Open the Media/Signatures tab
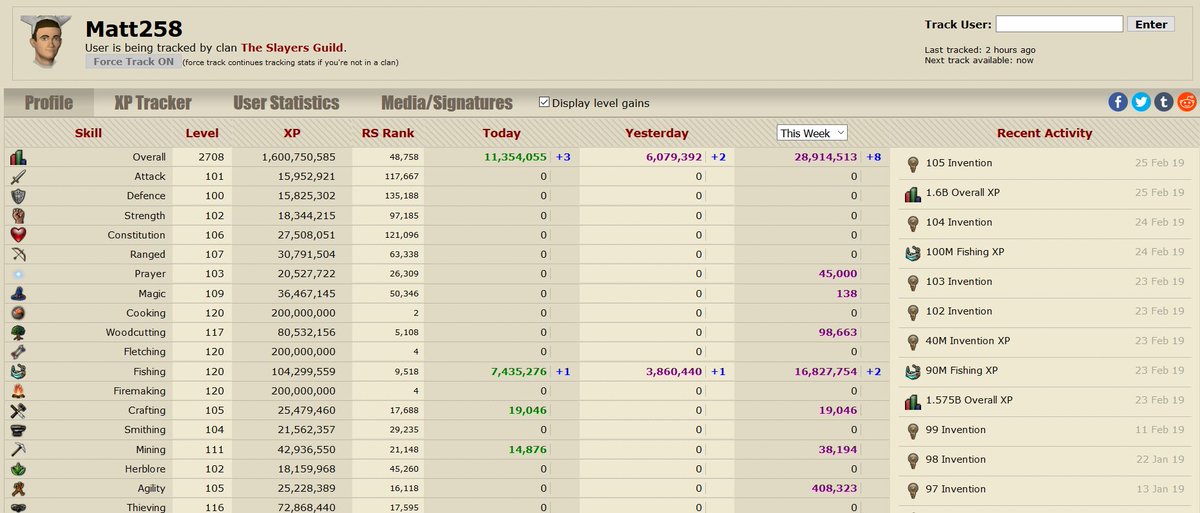This screenshot has width=1200, height=513. pos(447,102)
